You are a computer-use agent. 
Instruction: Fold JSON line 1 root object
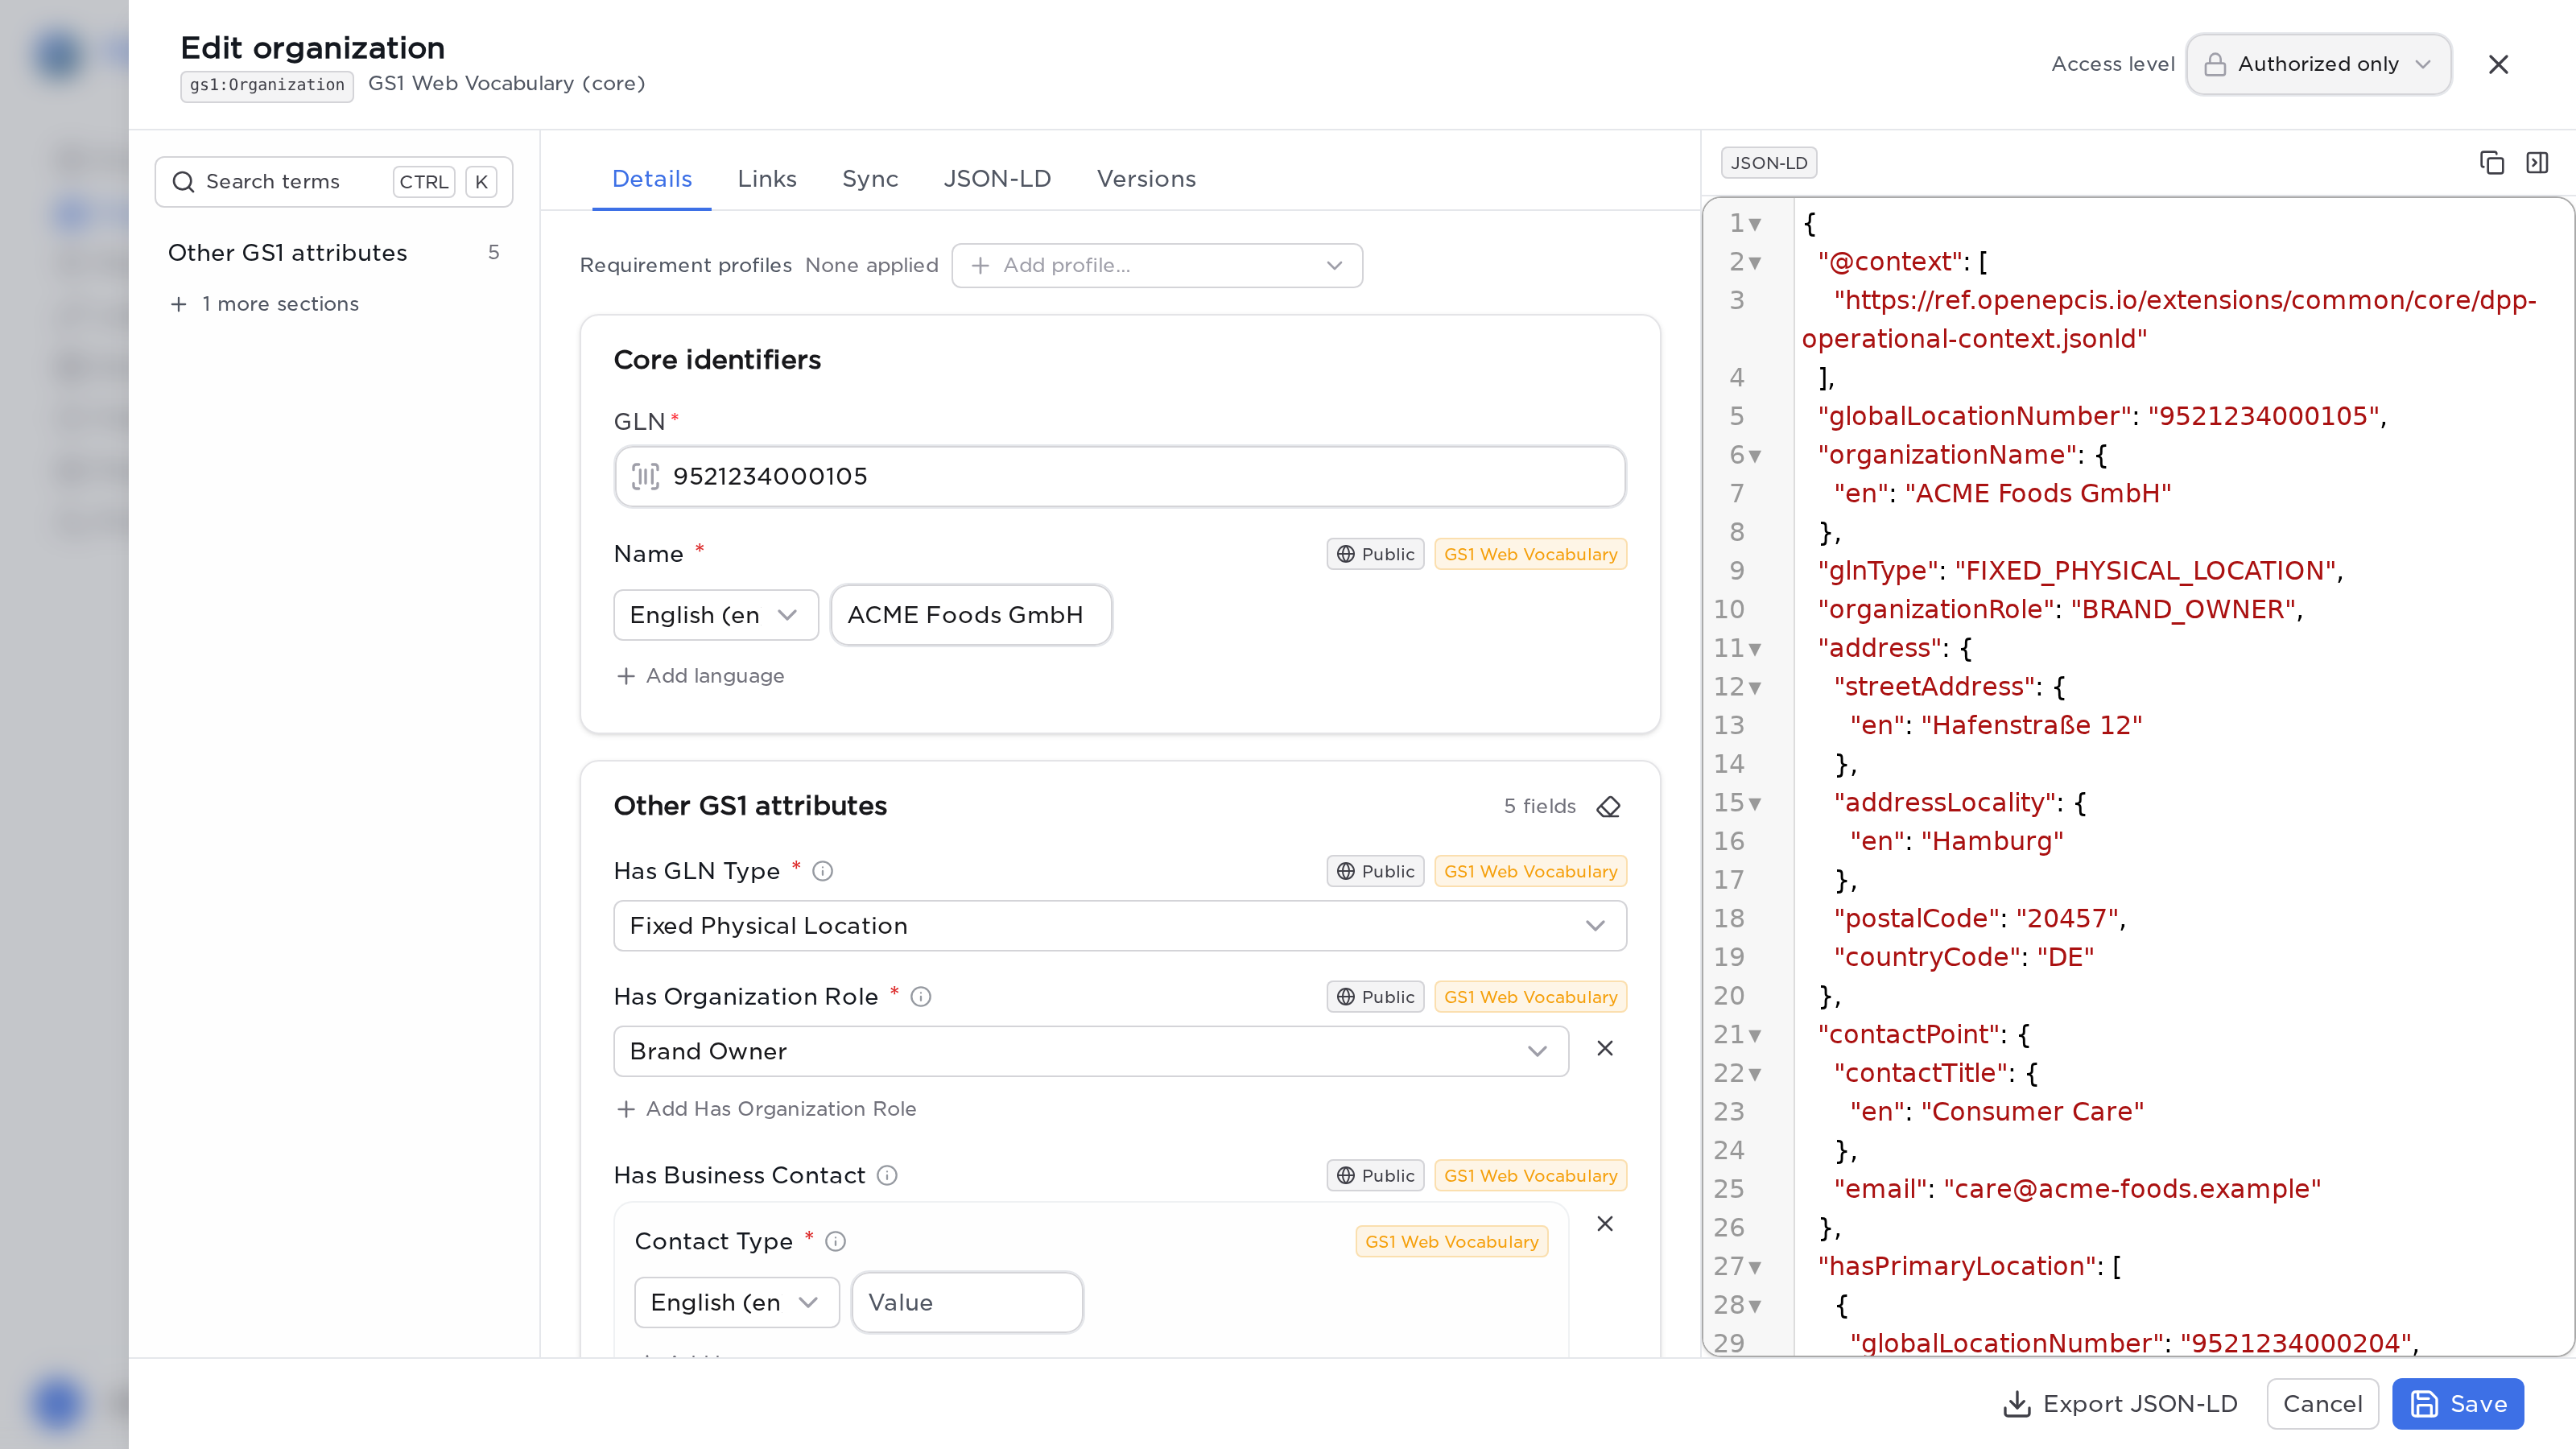pyautogui.click(x=1755, y=225)
